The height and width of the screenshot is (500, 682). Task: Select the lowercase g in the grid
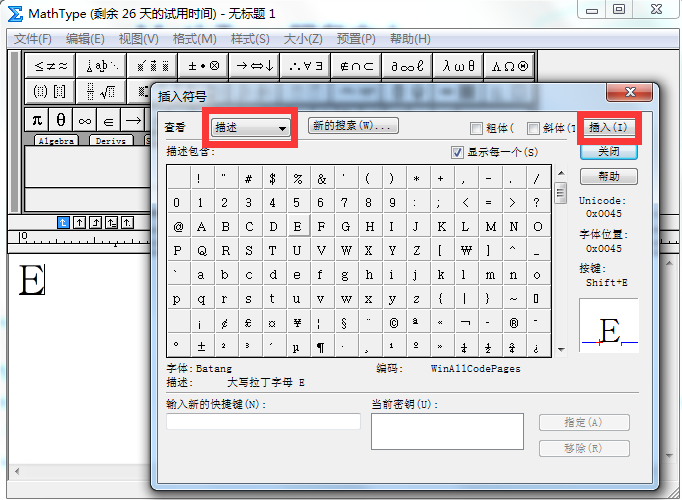[x=345, y=275]
